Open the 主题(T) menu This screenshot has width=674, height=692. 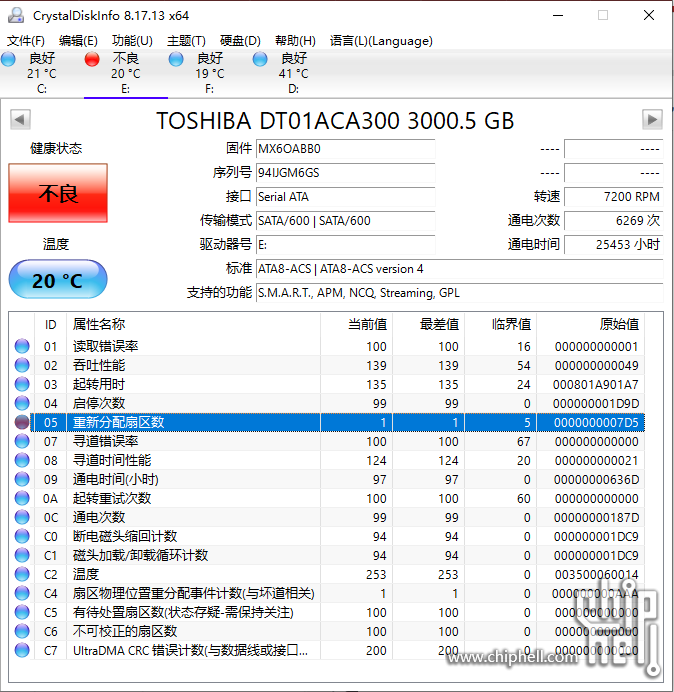click(186, 41)
